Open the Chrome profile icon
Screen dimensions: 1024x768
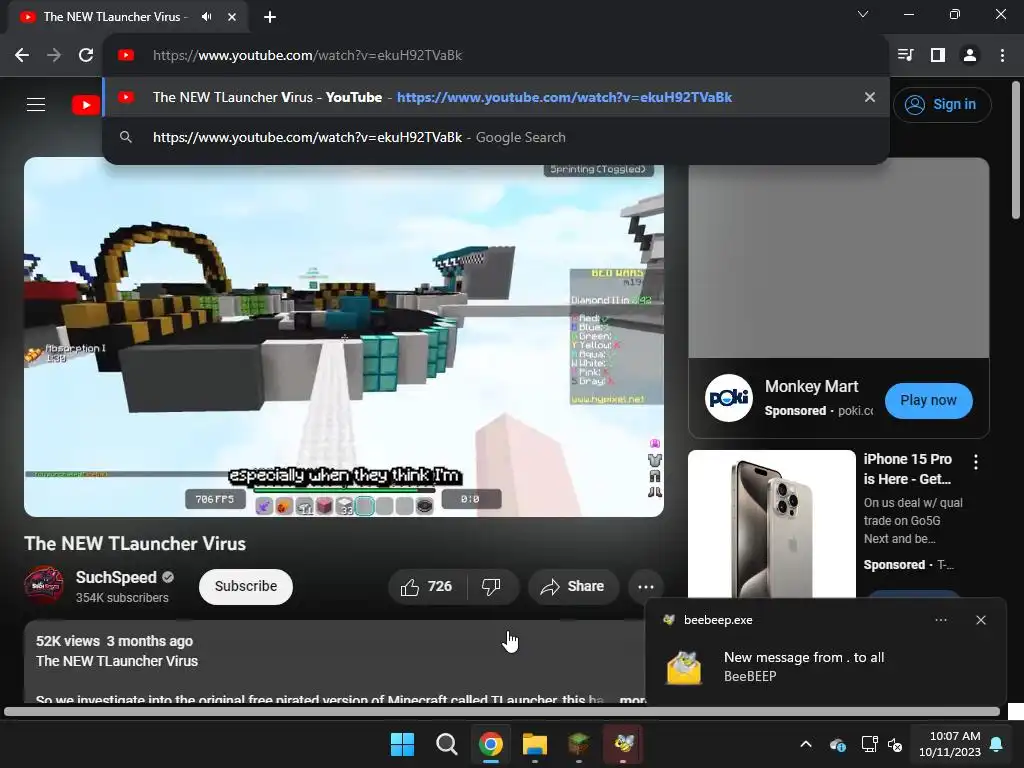coord(970,56)
